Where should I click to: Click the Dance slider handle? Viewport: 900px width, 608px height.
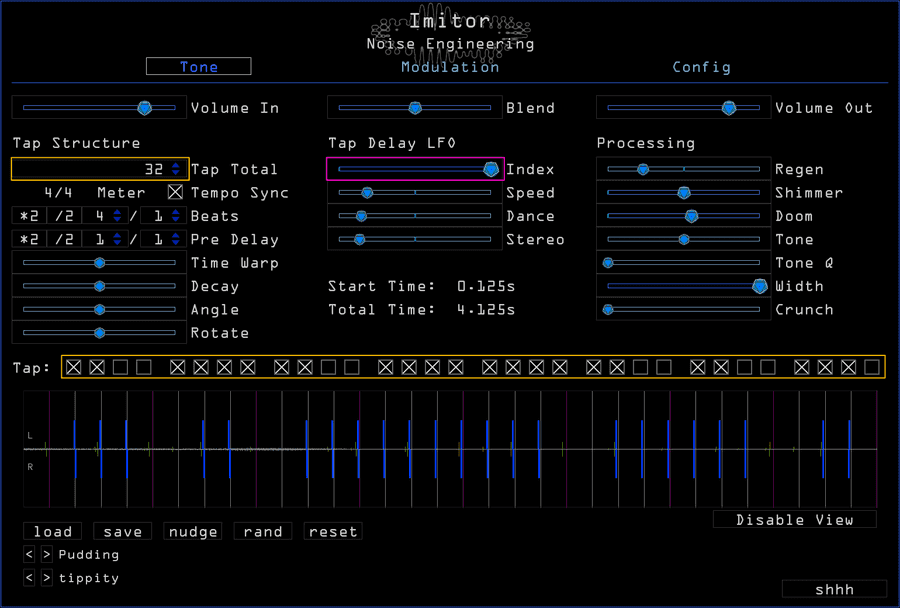[361, 216]
